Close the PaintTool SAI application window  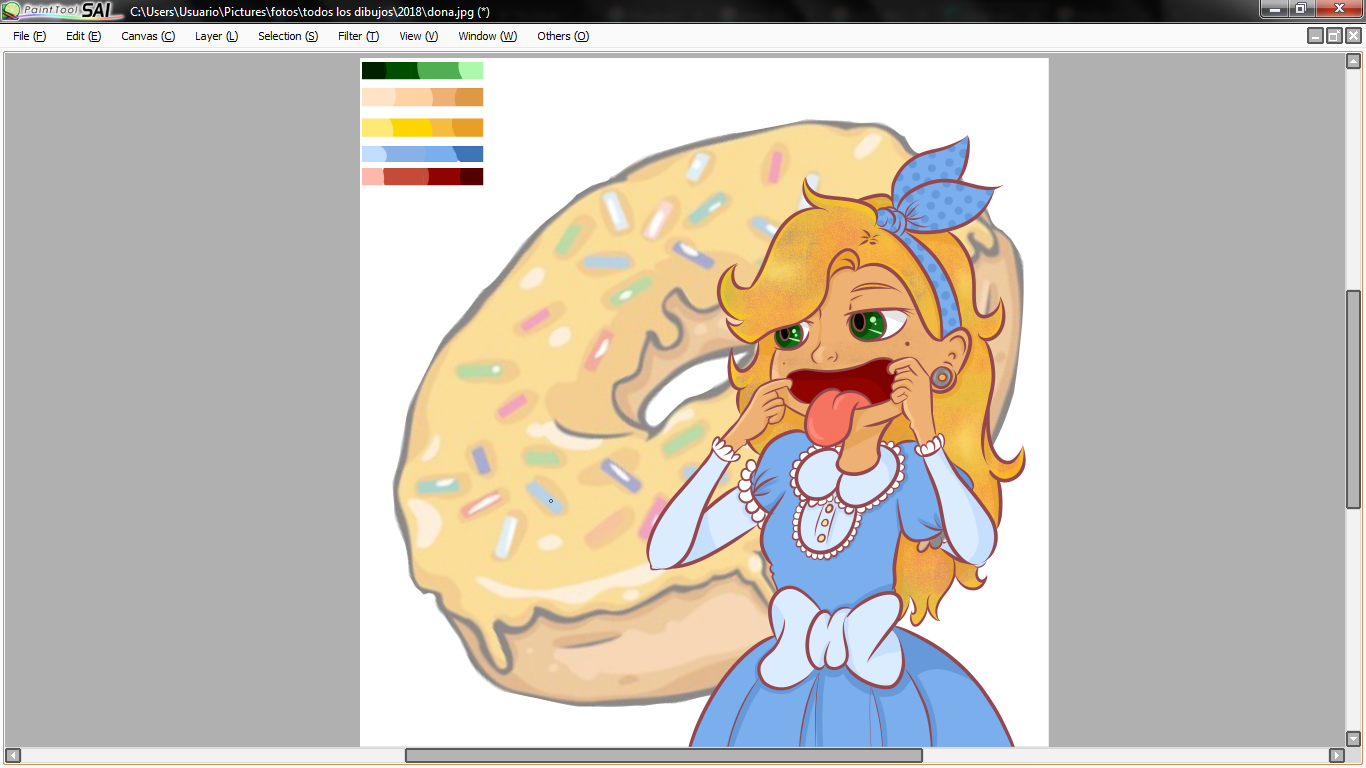[x=1338, y=8]
